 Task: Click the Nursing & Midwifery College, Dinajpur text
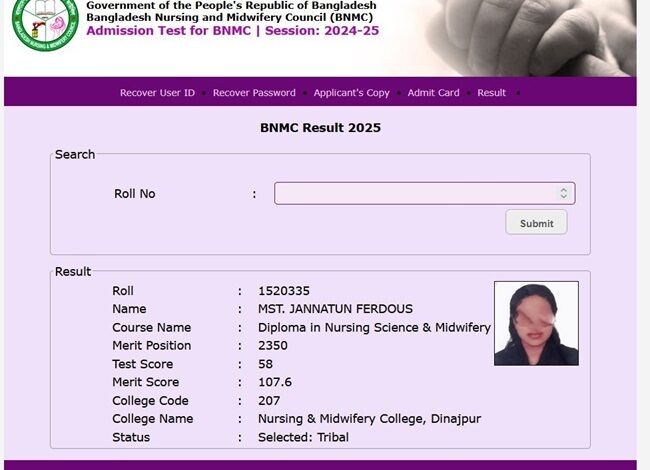[369, 419]
